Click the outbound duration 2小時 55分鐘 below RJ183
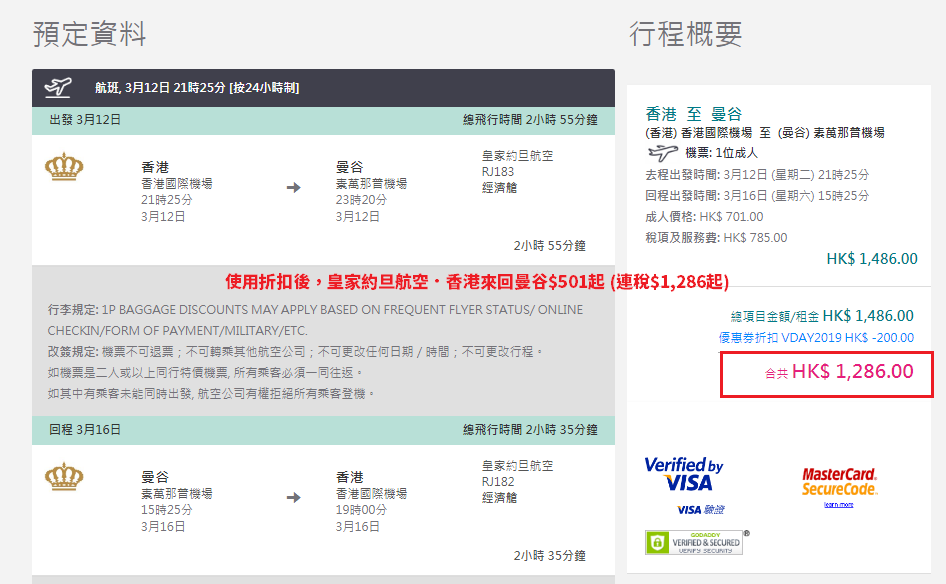946x584 pixels. [550, 246]
